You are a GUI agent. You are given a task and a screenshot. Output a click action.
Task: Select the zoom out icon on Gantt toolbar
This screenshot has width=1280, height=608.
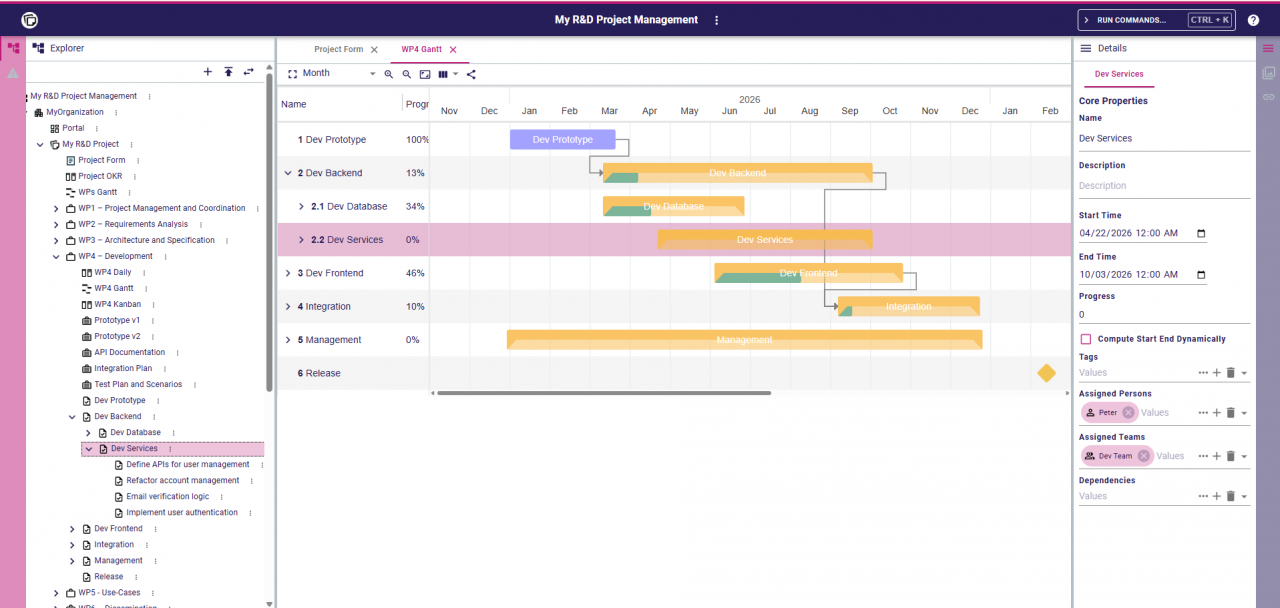(406, 74)
